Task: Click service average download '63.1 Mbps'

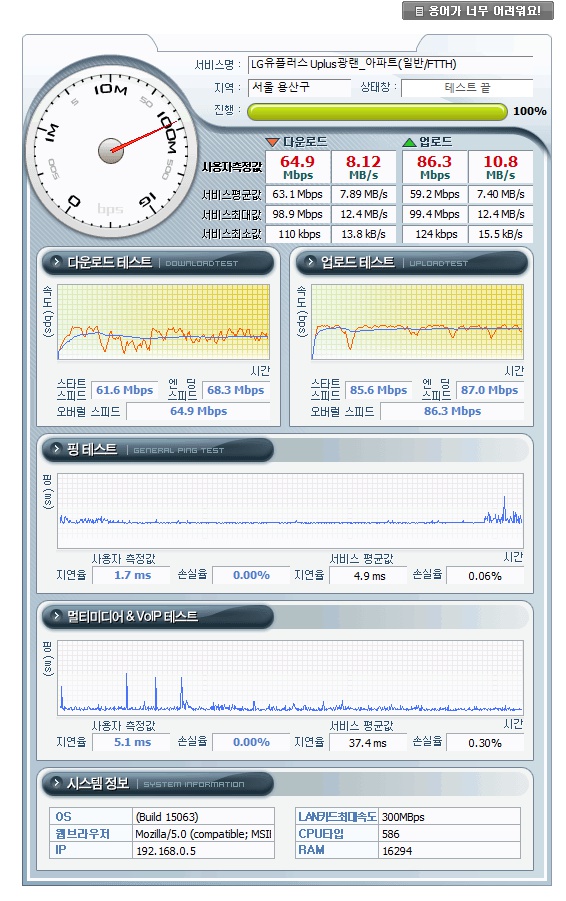Action: (x=298, y=194)
